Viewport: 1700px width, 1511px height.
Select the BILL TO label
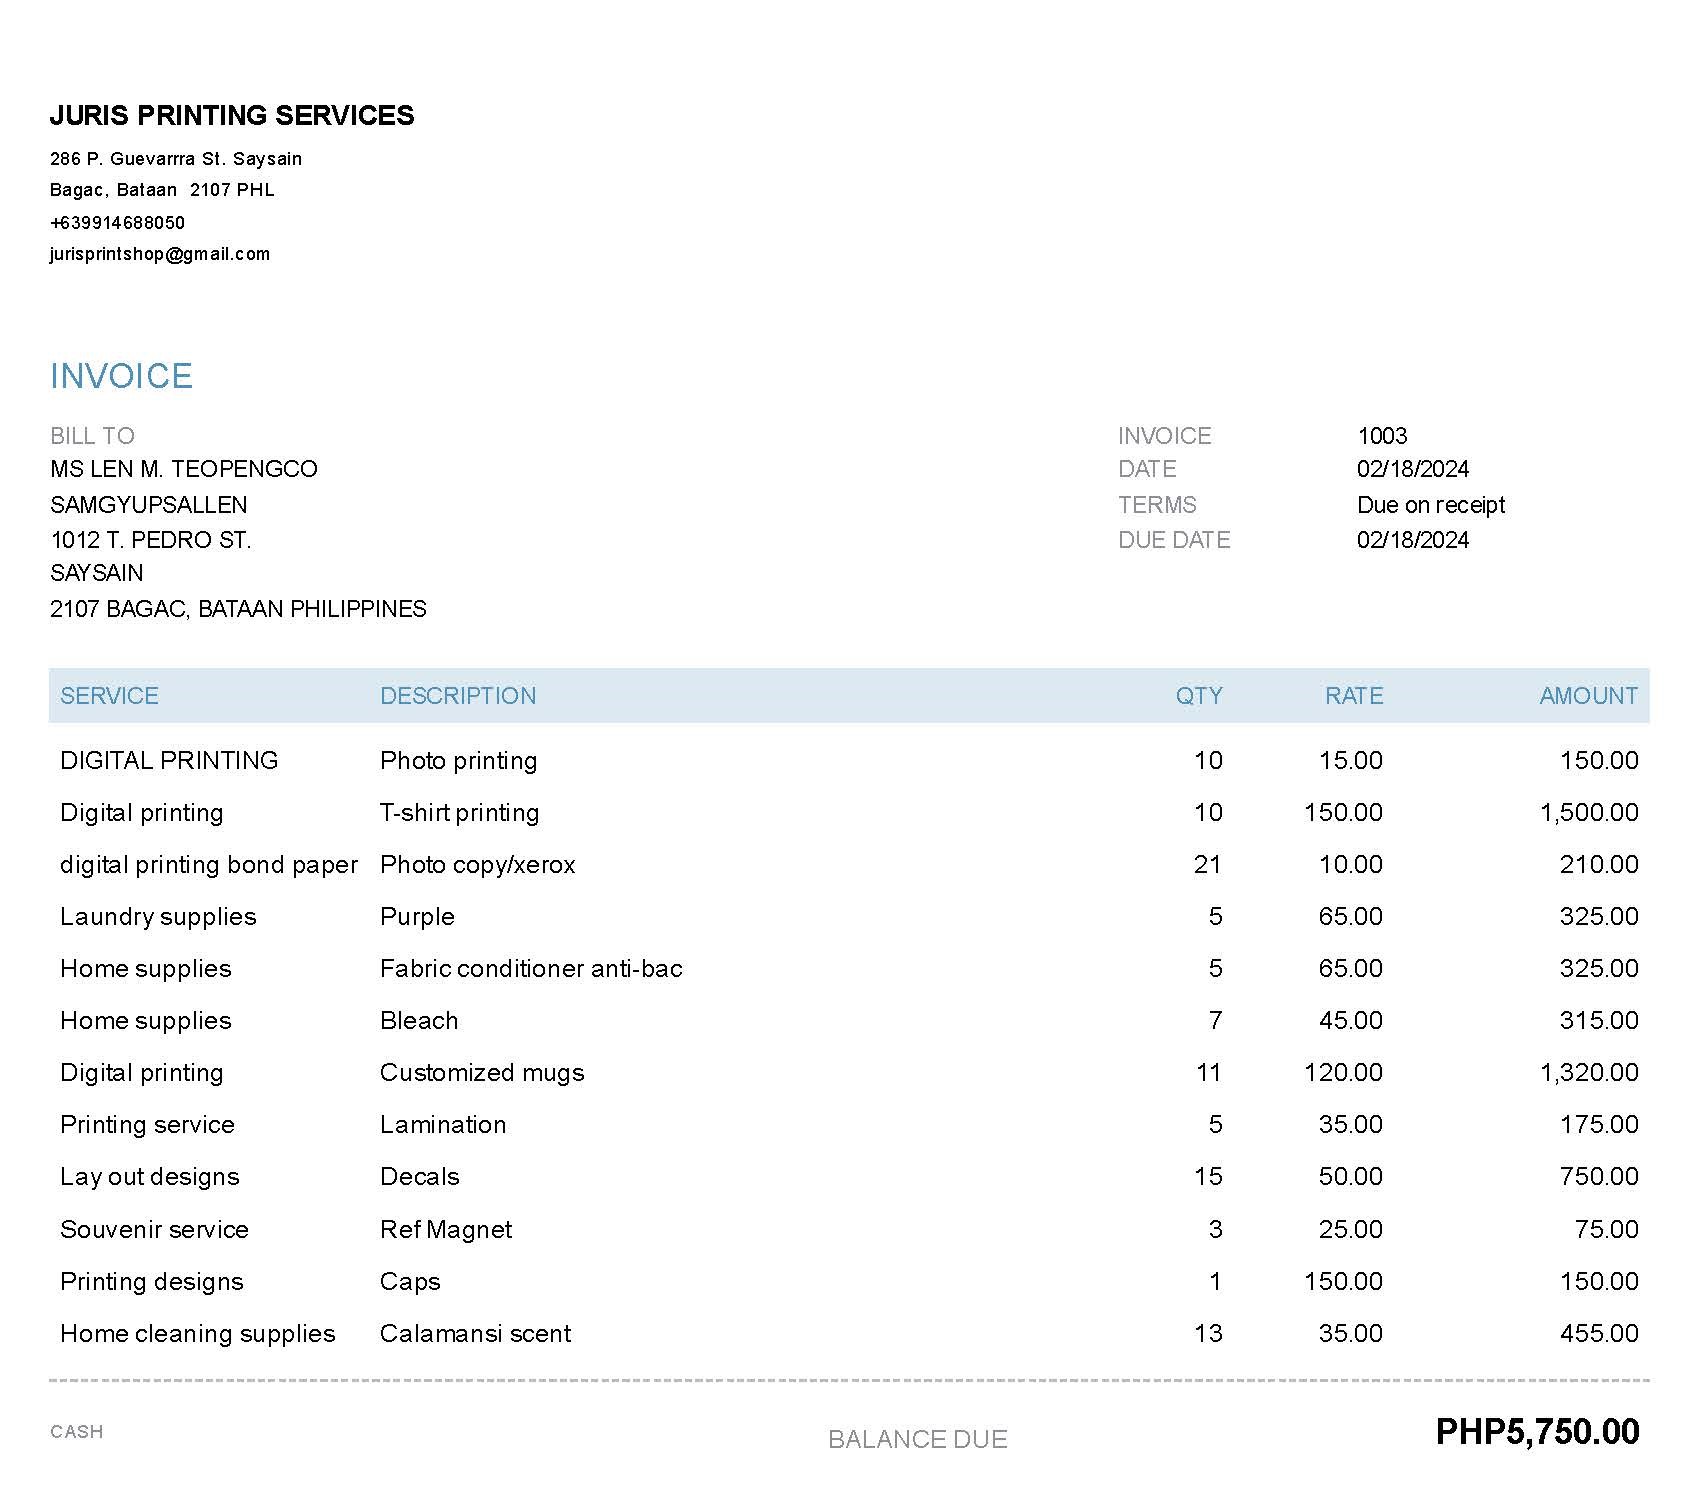(x=92, y=436)
